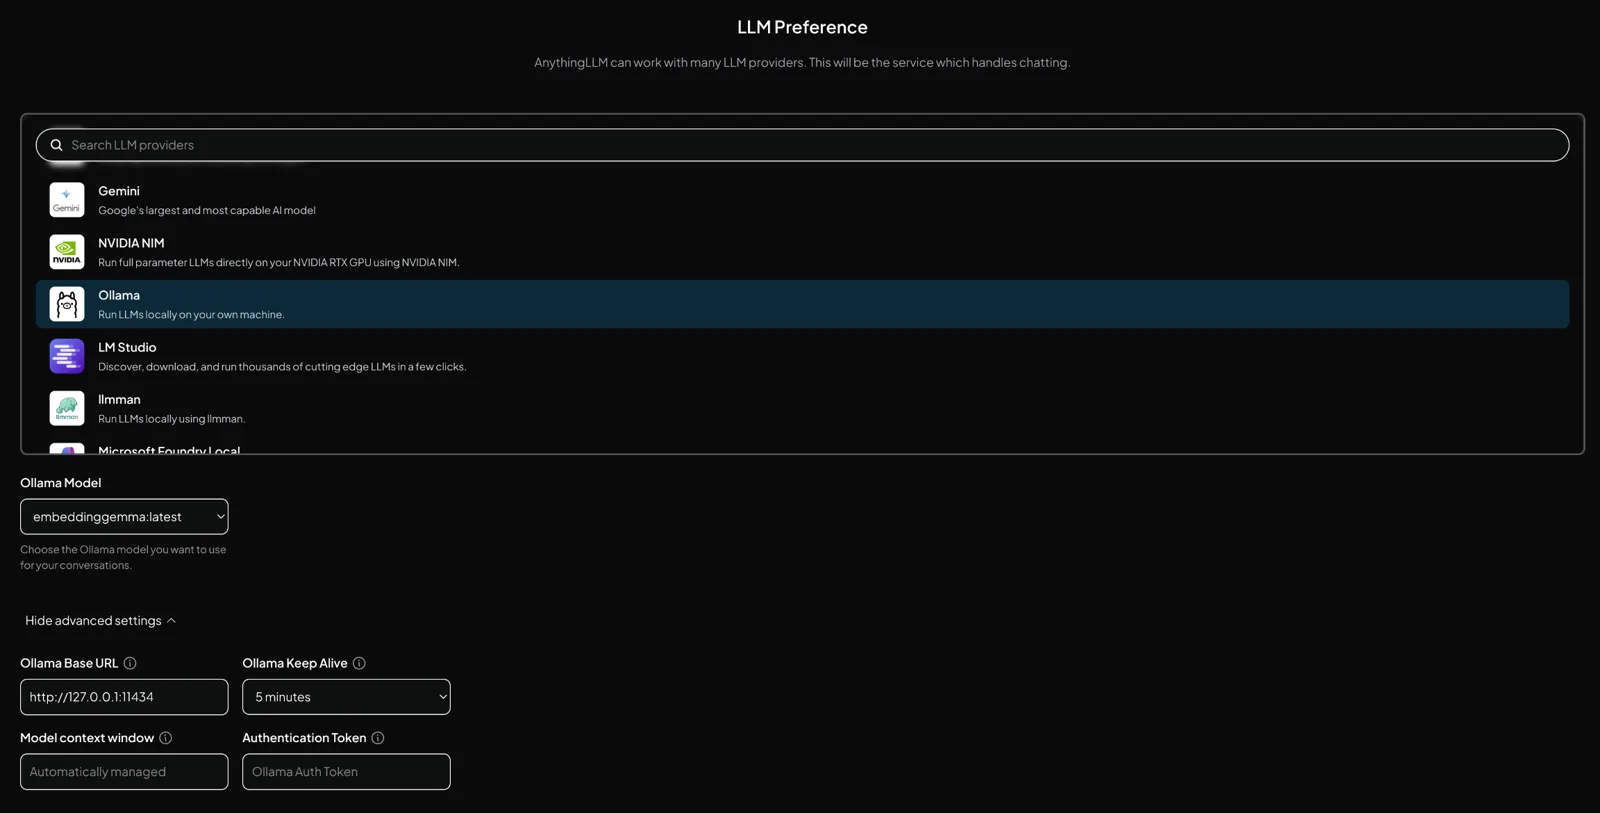Click info icon beside Ollama Keep Alive
Image resolution: width=1600 pixels, height=813 pixels.
(359, 663)
